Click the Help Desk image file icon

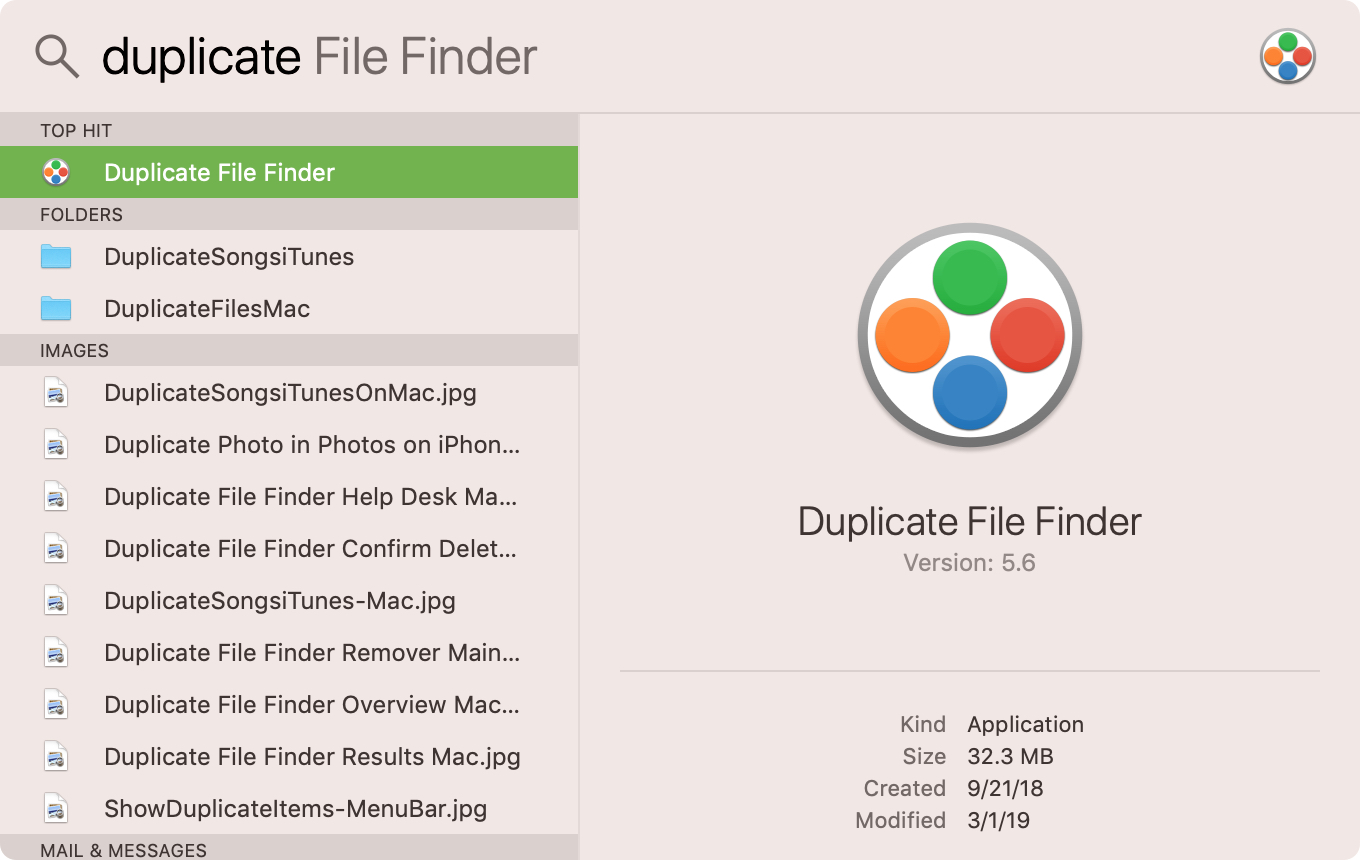(56, 497)
